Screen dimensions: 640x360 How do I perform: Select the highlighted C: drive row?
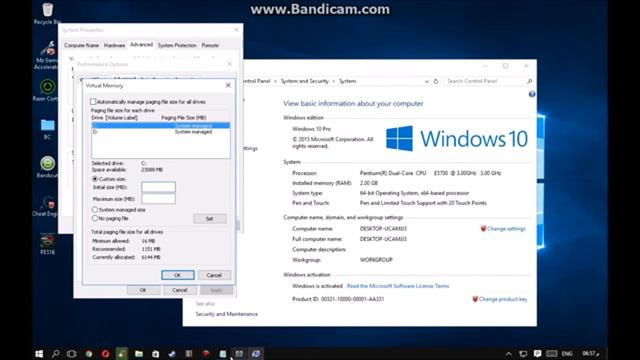coord(160,125)
